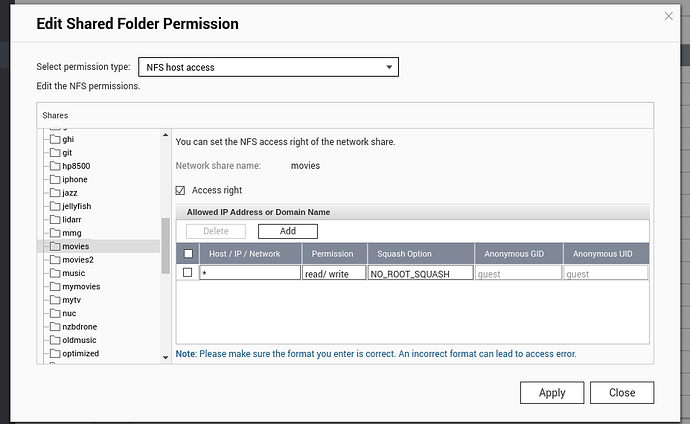690x424 pixels.
Task: Toggle the Access right checkbox
Action: point(181,190)
